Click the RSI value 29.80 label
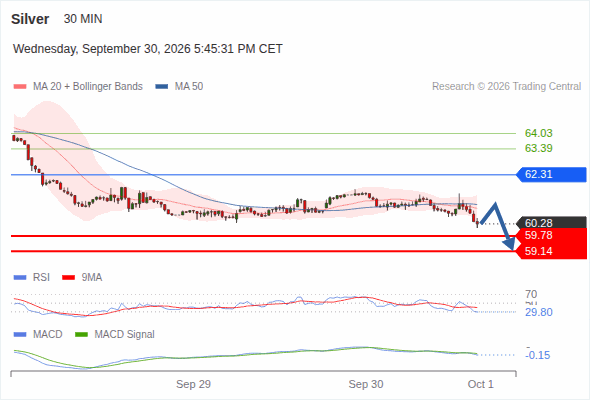The height and width of the screenshot is (400, 590). pos(539,312)
